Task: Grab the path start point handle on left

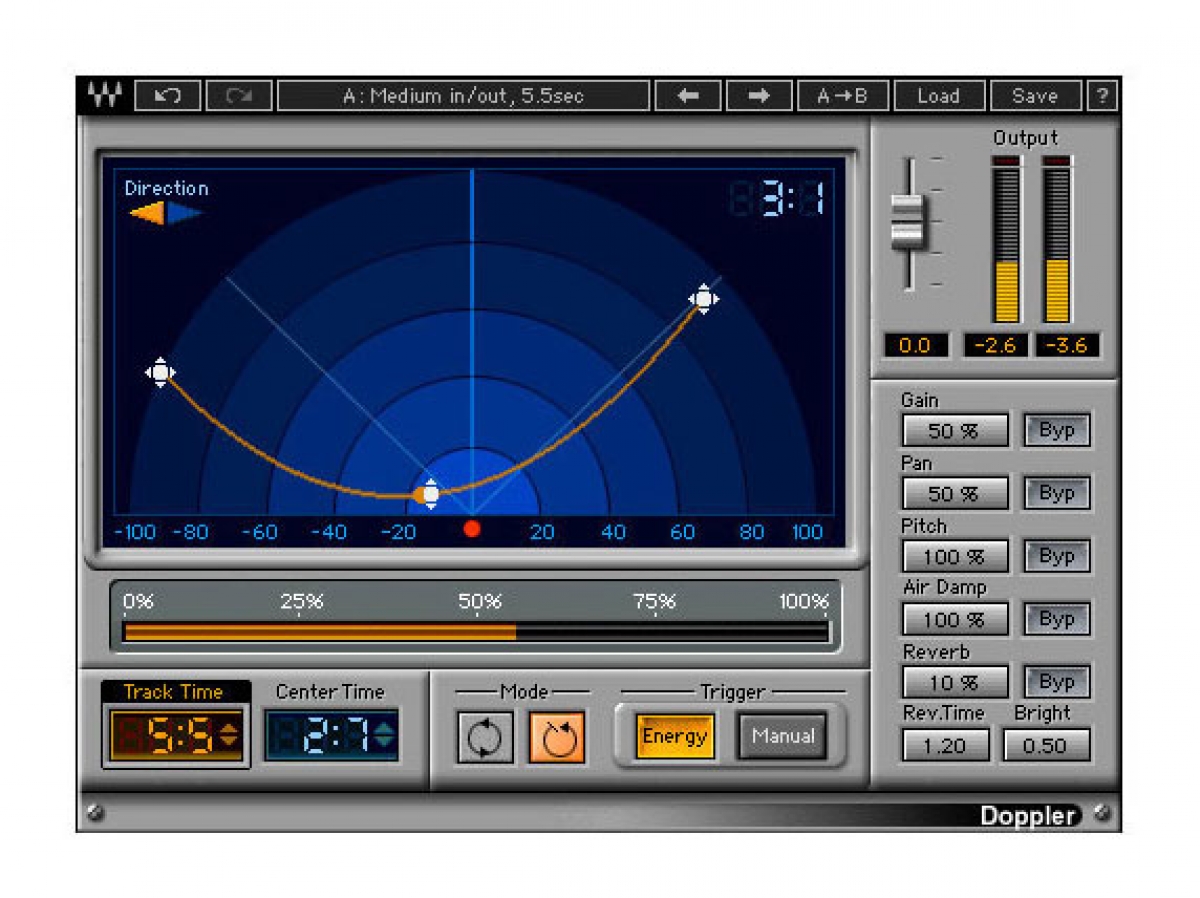Action: 160,373
